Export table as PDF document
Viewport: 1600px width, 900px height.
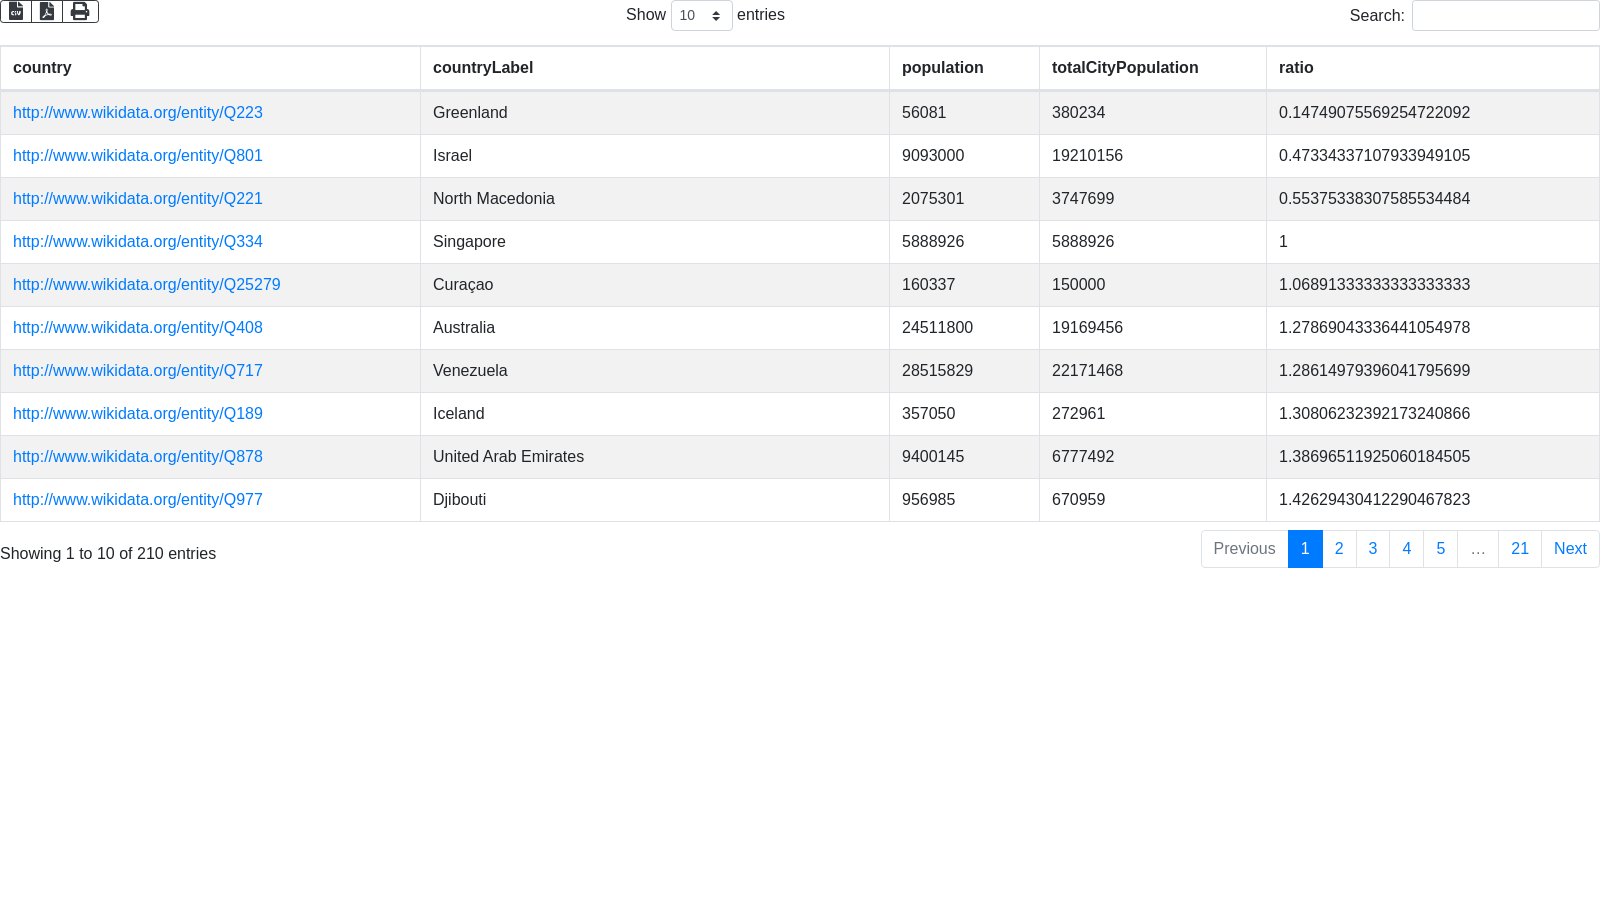47,11
